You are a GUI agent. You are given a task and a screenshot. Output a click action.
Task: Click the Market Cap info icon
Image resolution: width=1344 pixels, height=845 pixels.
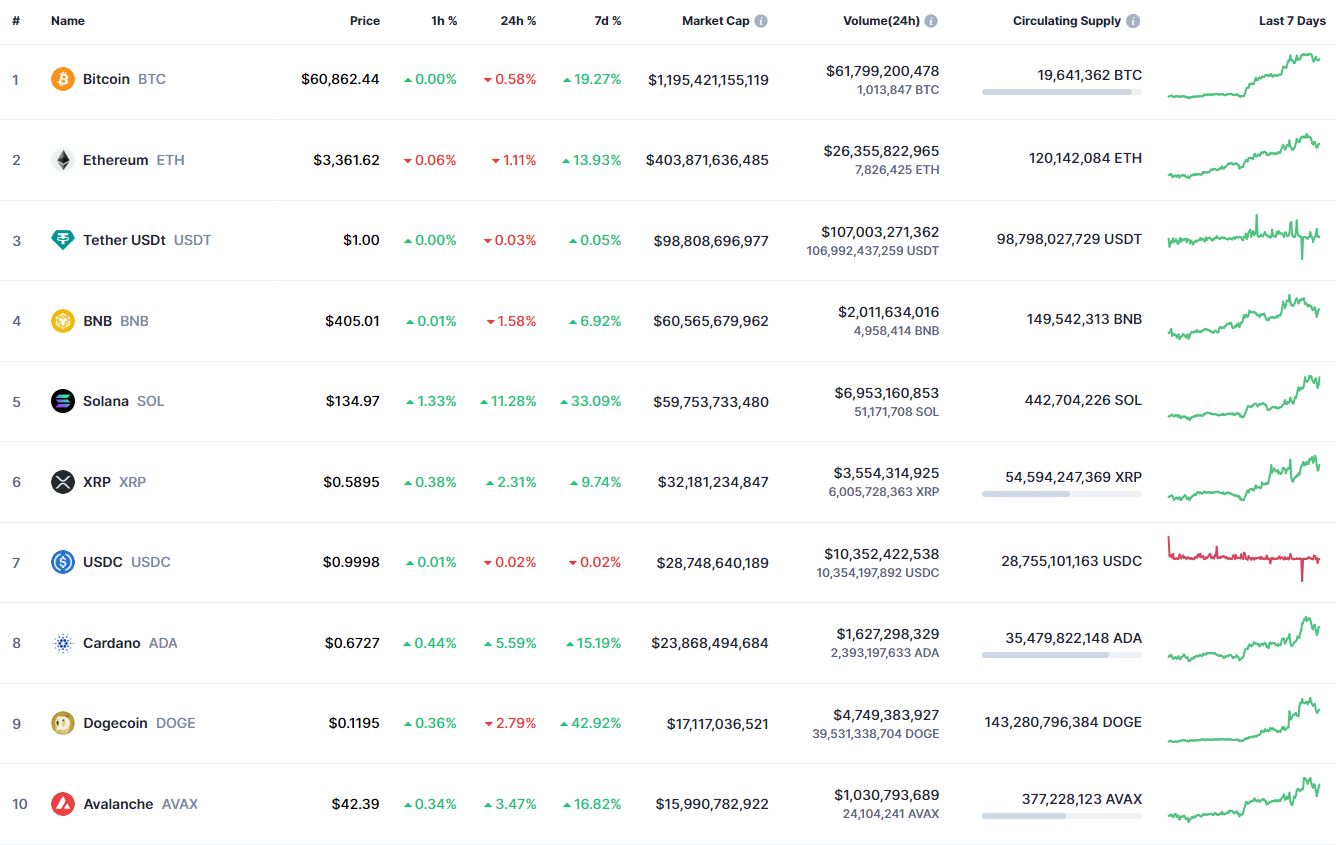click(x=761, y=21)
